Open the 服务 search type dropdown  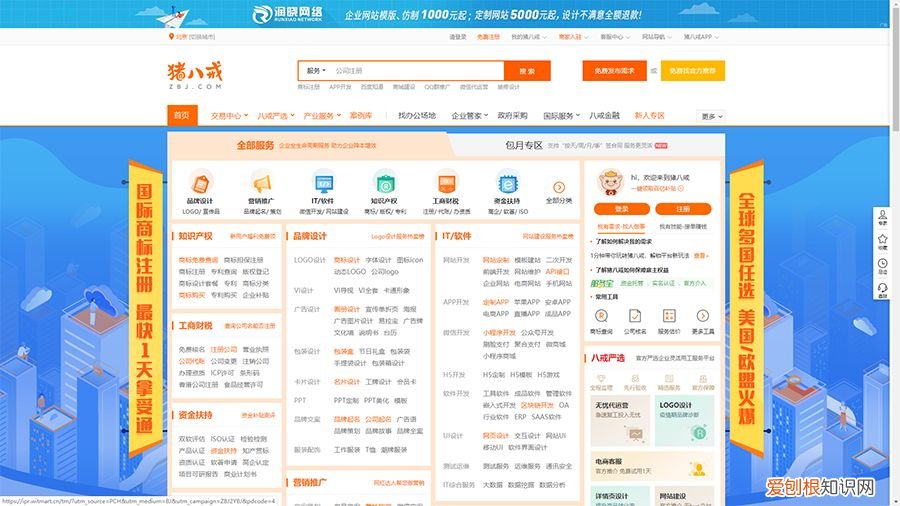point(316,71)
